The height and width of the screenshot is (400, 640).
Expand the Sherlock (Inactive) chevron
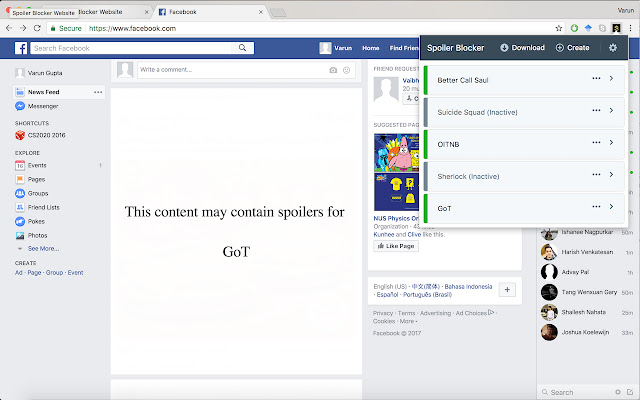pos(611,174)
